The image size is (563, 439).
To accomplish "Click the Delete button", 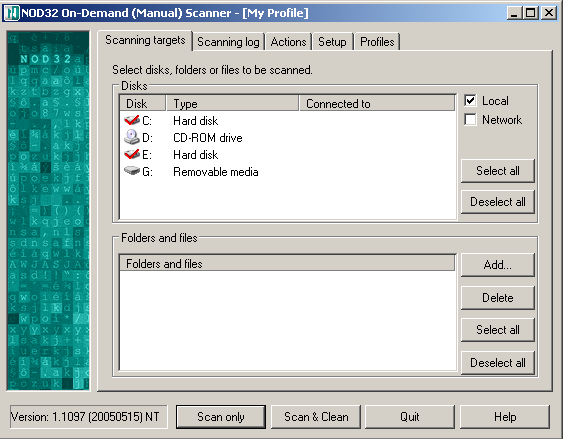I will coord(498,298).
